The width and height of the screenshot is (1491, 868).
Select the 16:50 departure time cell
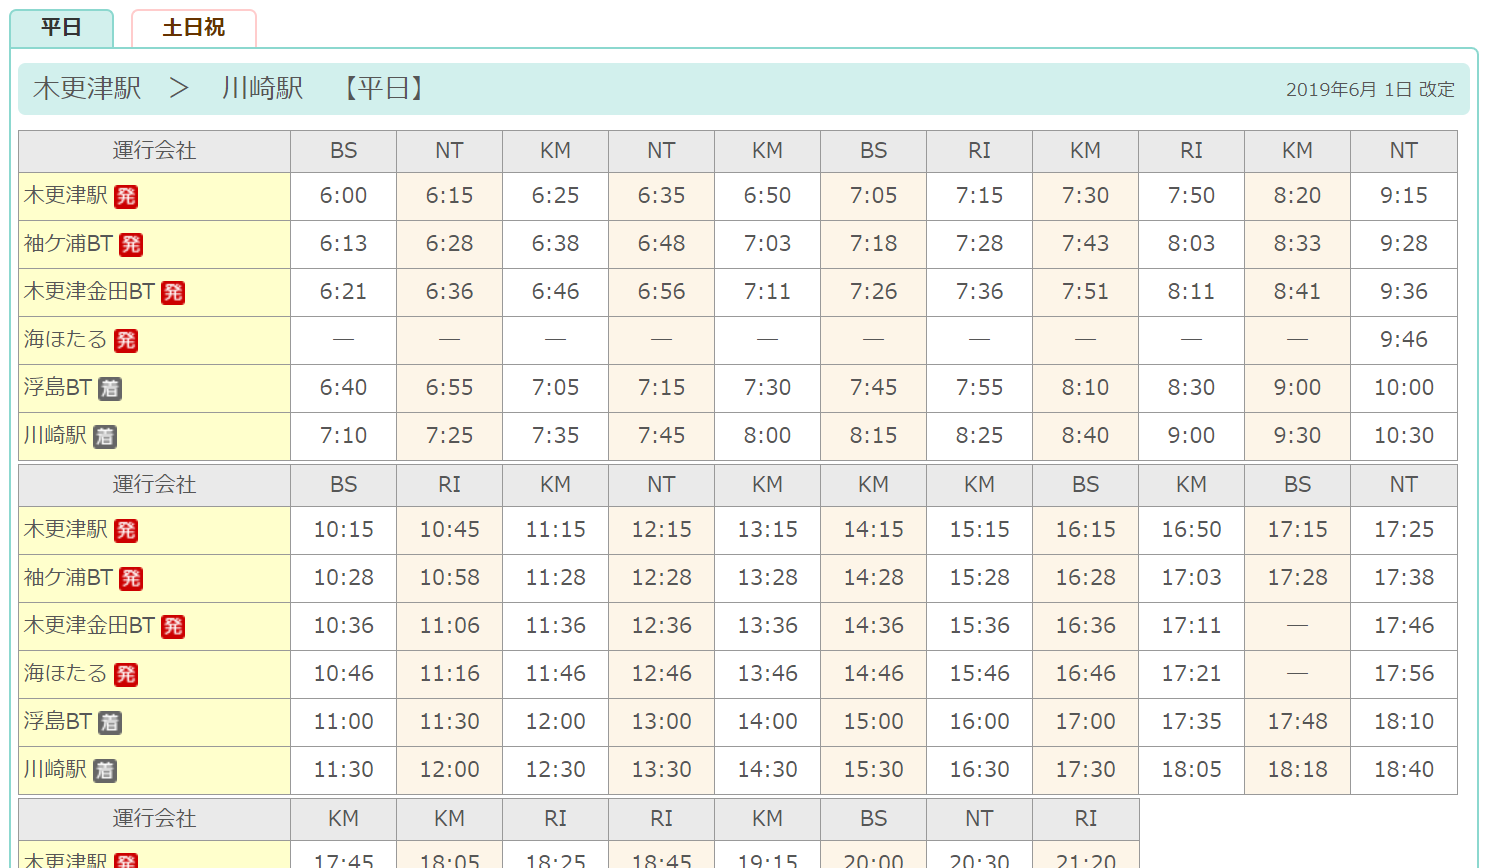pyautogui.click(x=1192, y=530)
